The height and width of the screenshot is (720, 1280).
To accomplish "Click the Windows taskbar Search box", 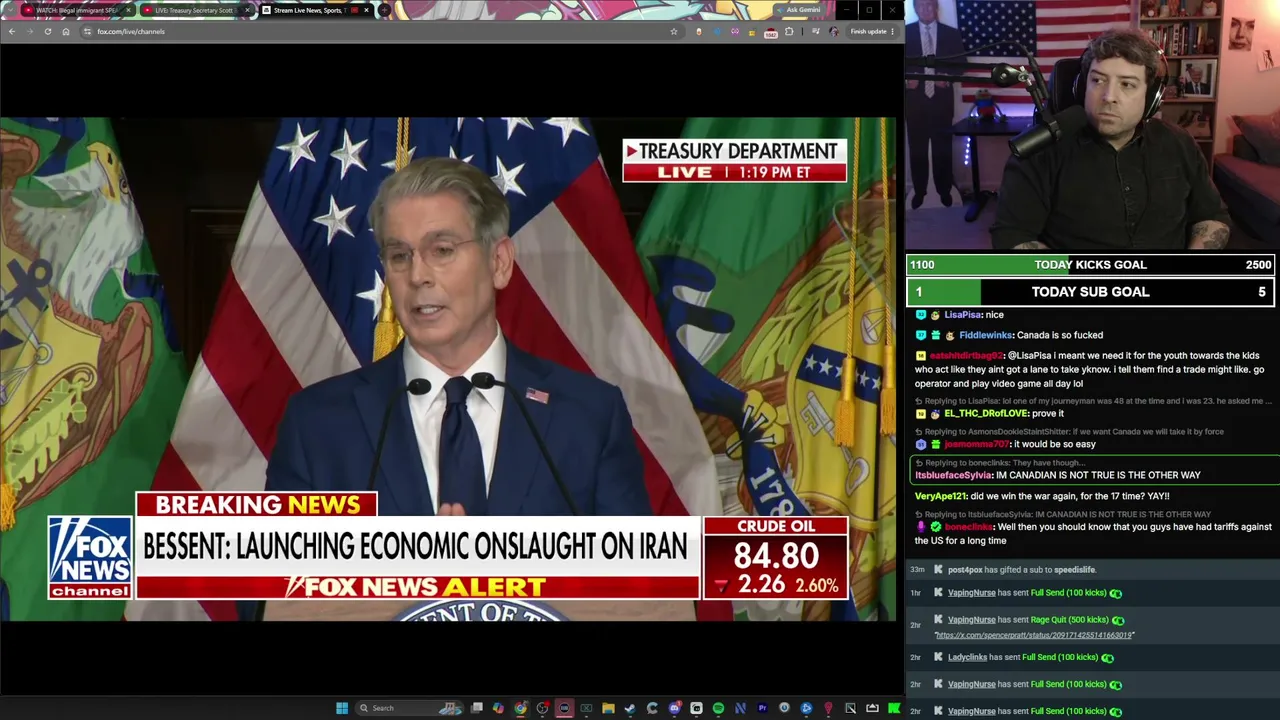I will 408,708.
